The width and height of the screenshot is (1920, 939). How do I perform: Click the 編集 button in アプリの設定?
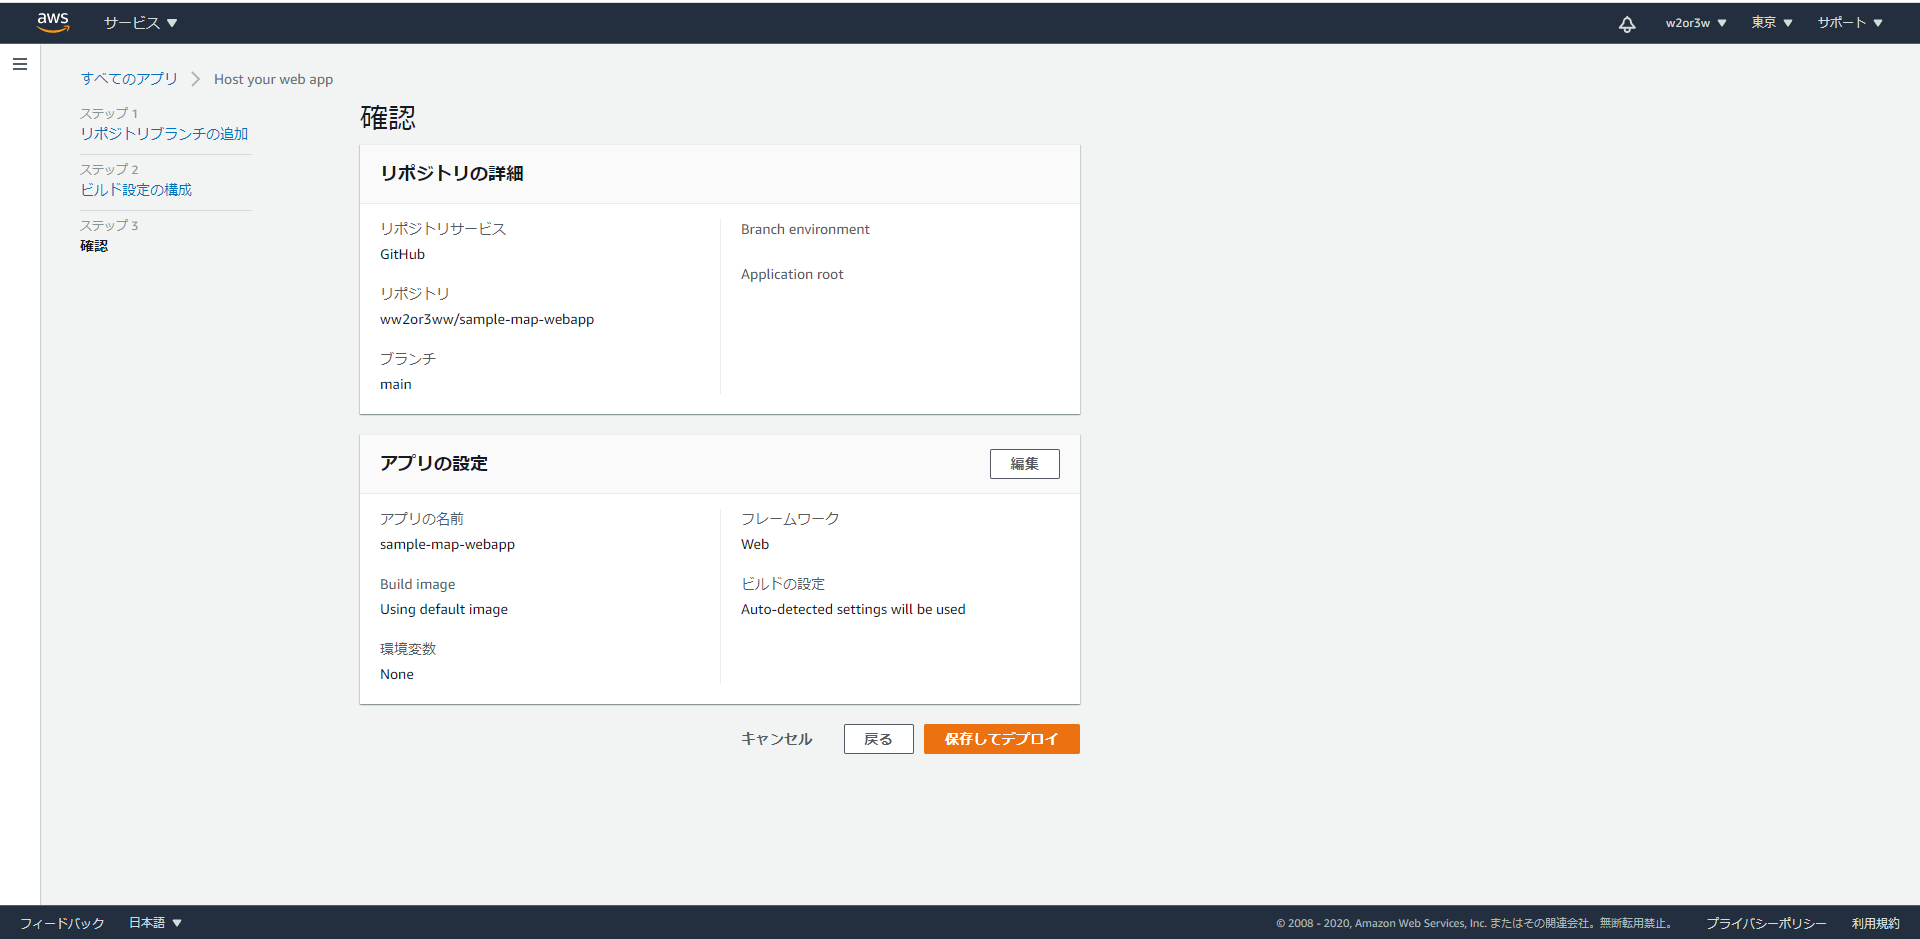[x=1024, y=464]
